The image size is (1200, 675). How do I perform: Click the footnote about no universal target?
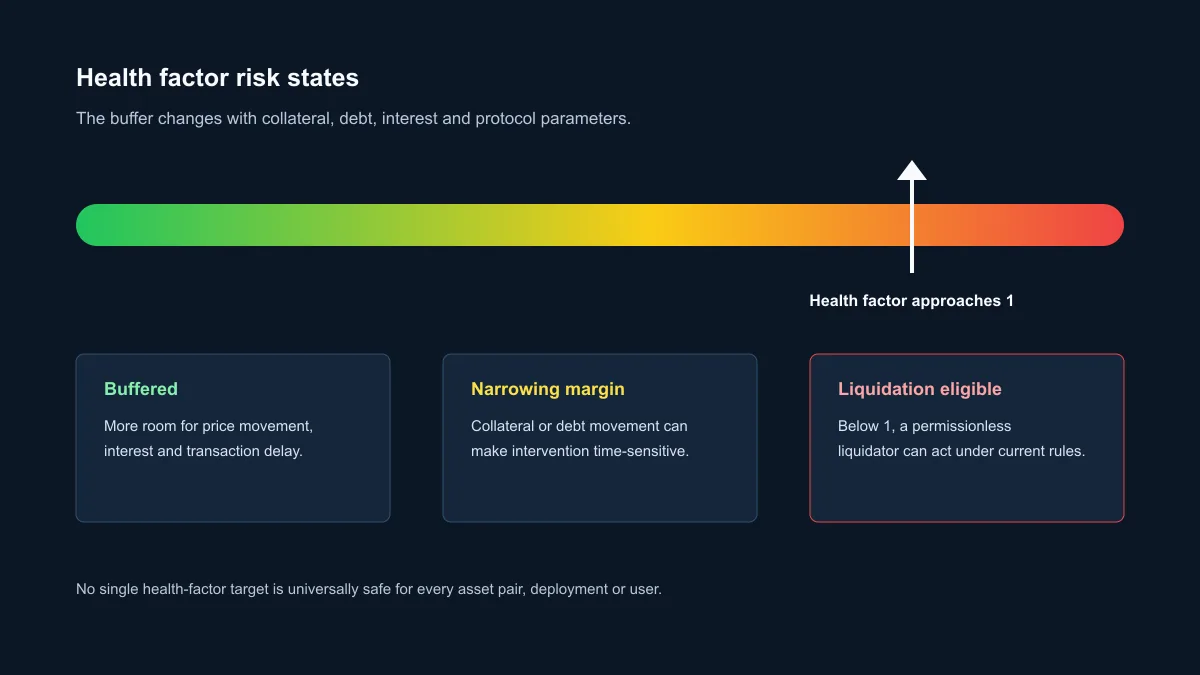coord(369,589)
